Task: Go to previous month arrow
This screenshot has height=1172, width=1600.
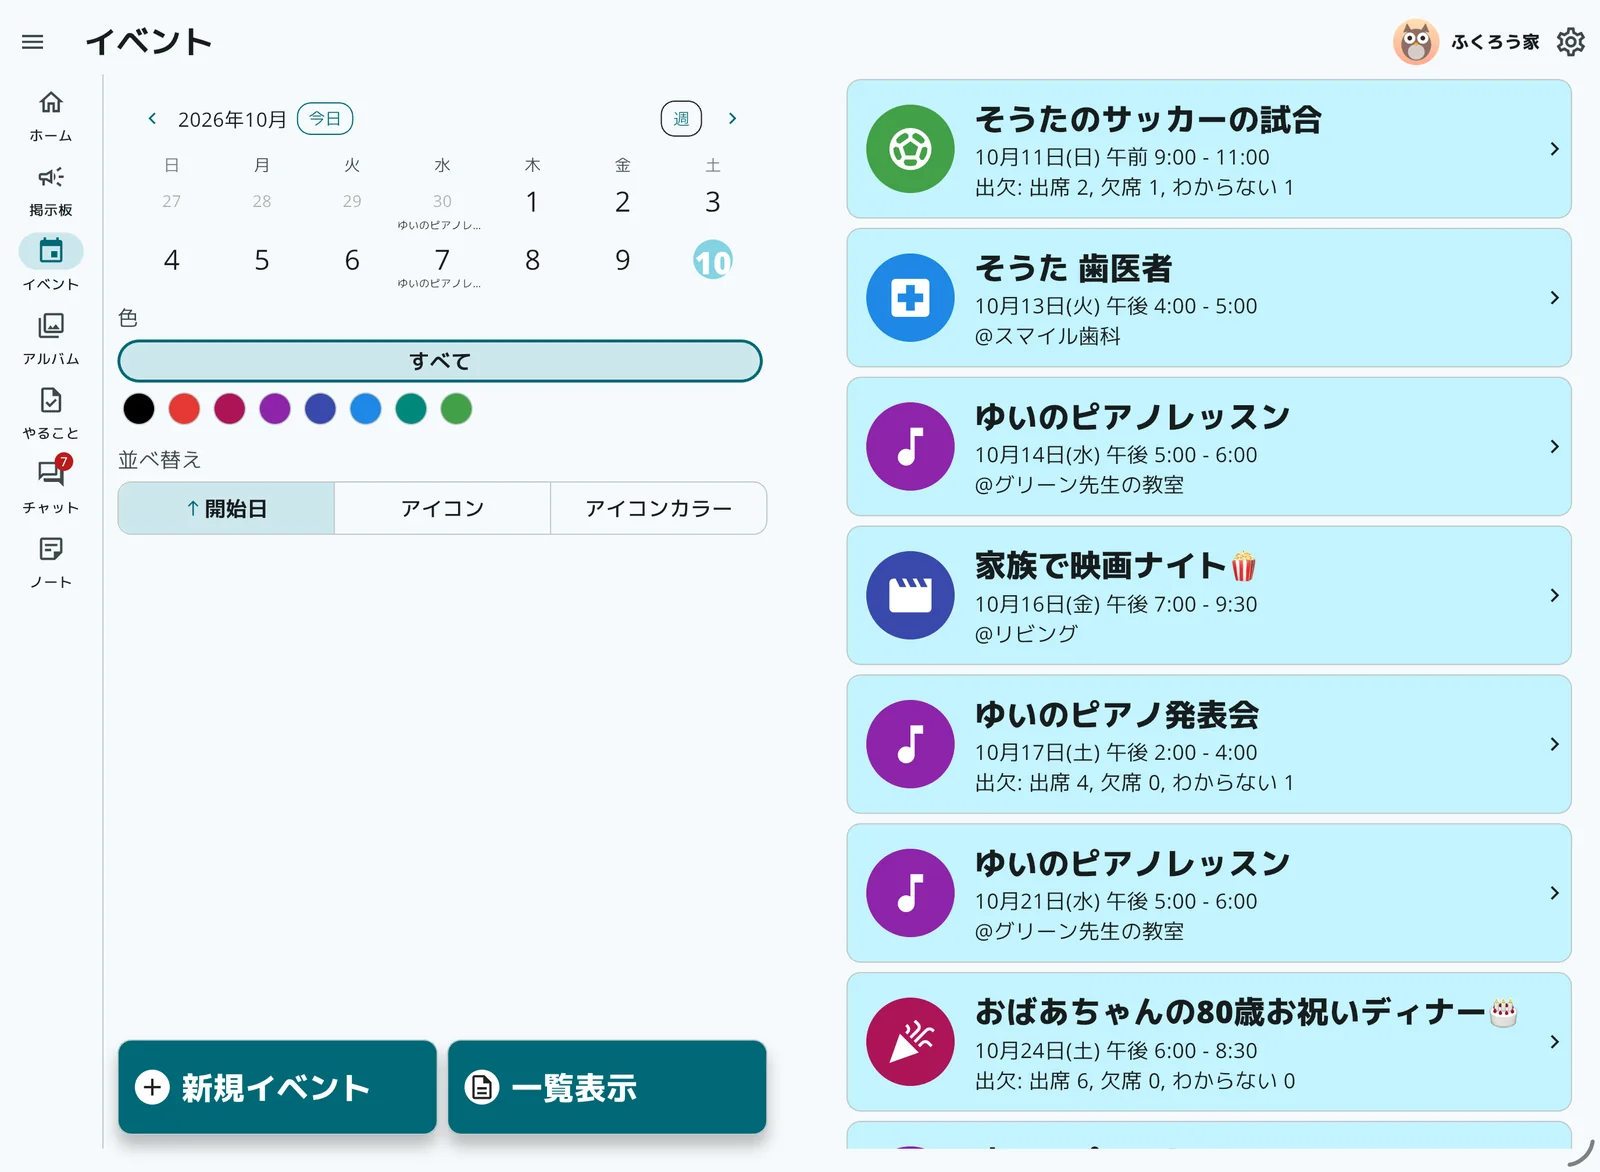Action: click(152, 119)
